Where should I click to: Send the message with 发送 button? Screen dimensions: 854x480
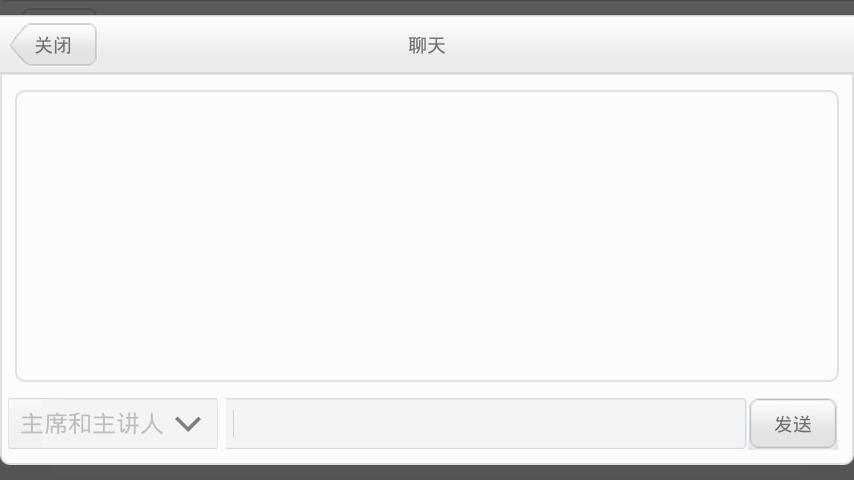792,423
